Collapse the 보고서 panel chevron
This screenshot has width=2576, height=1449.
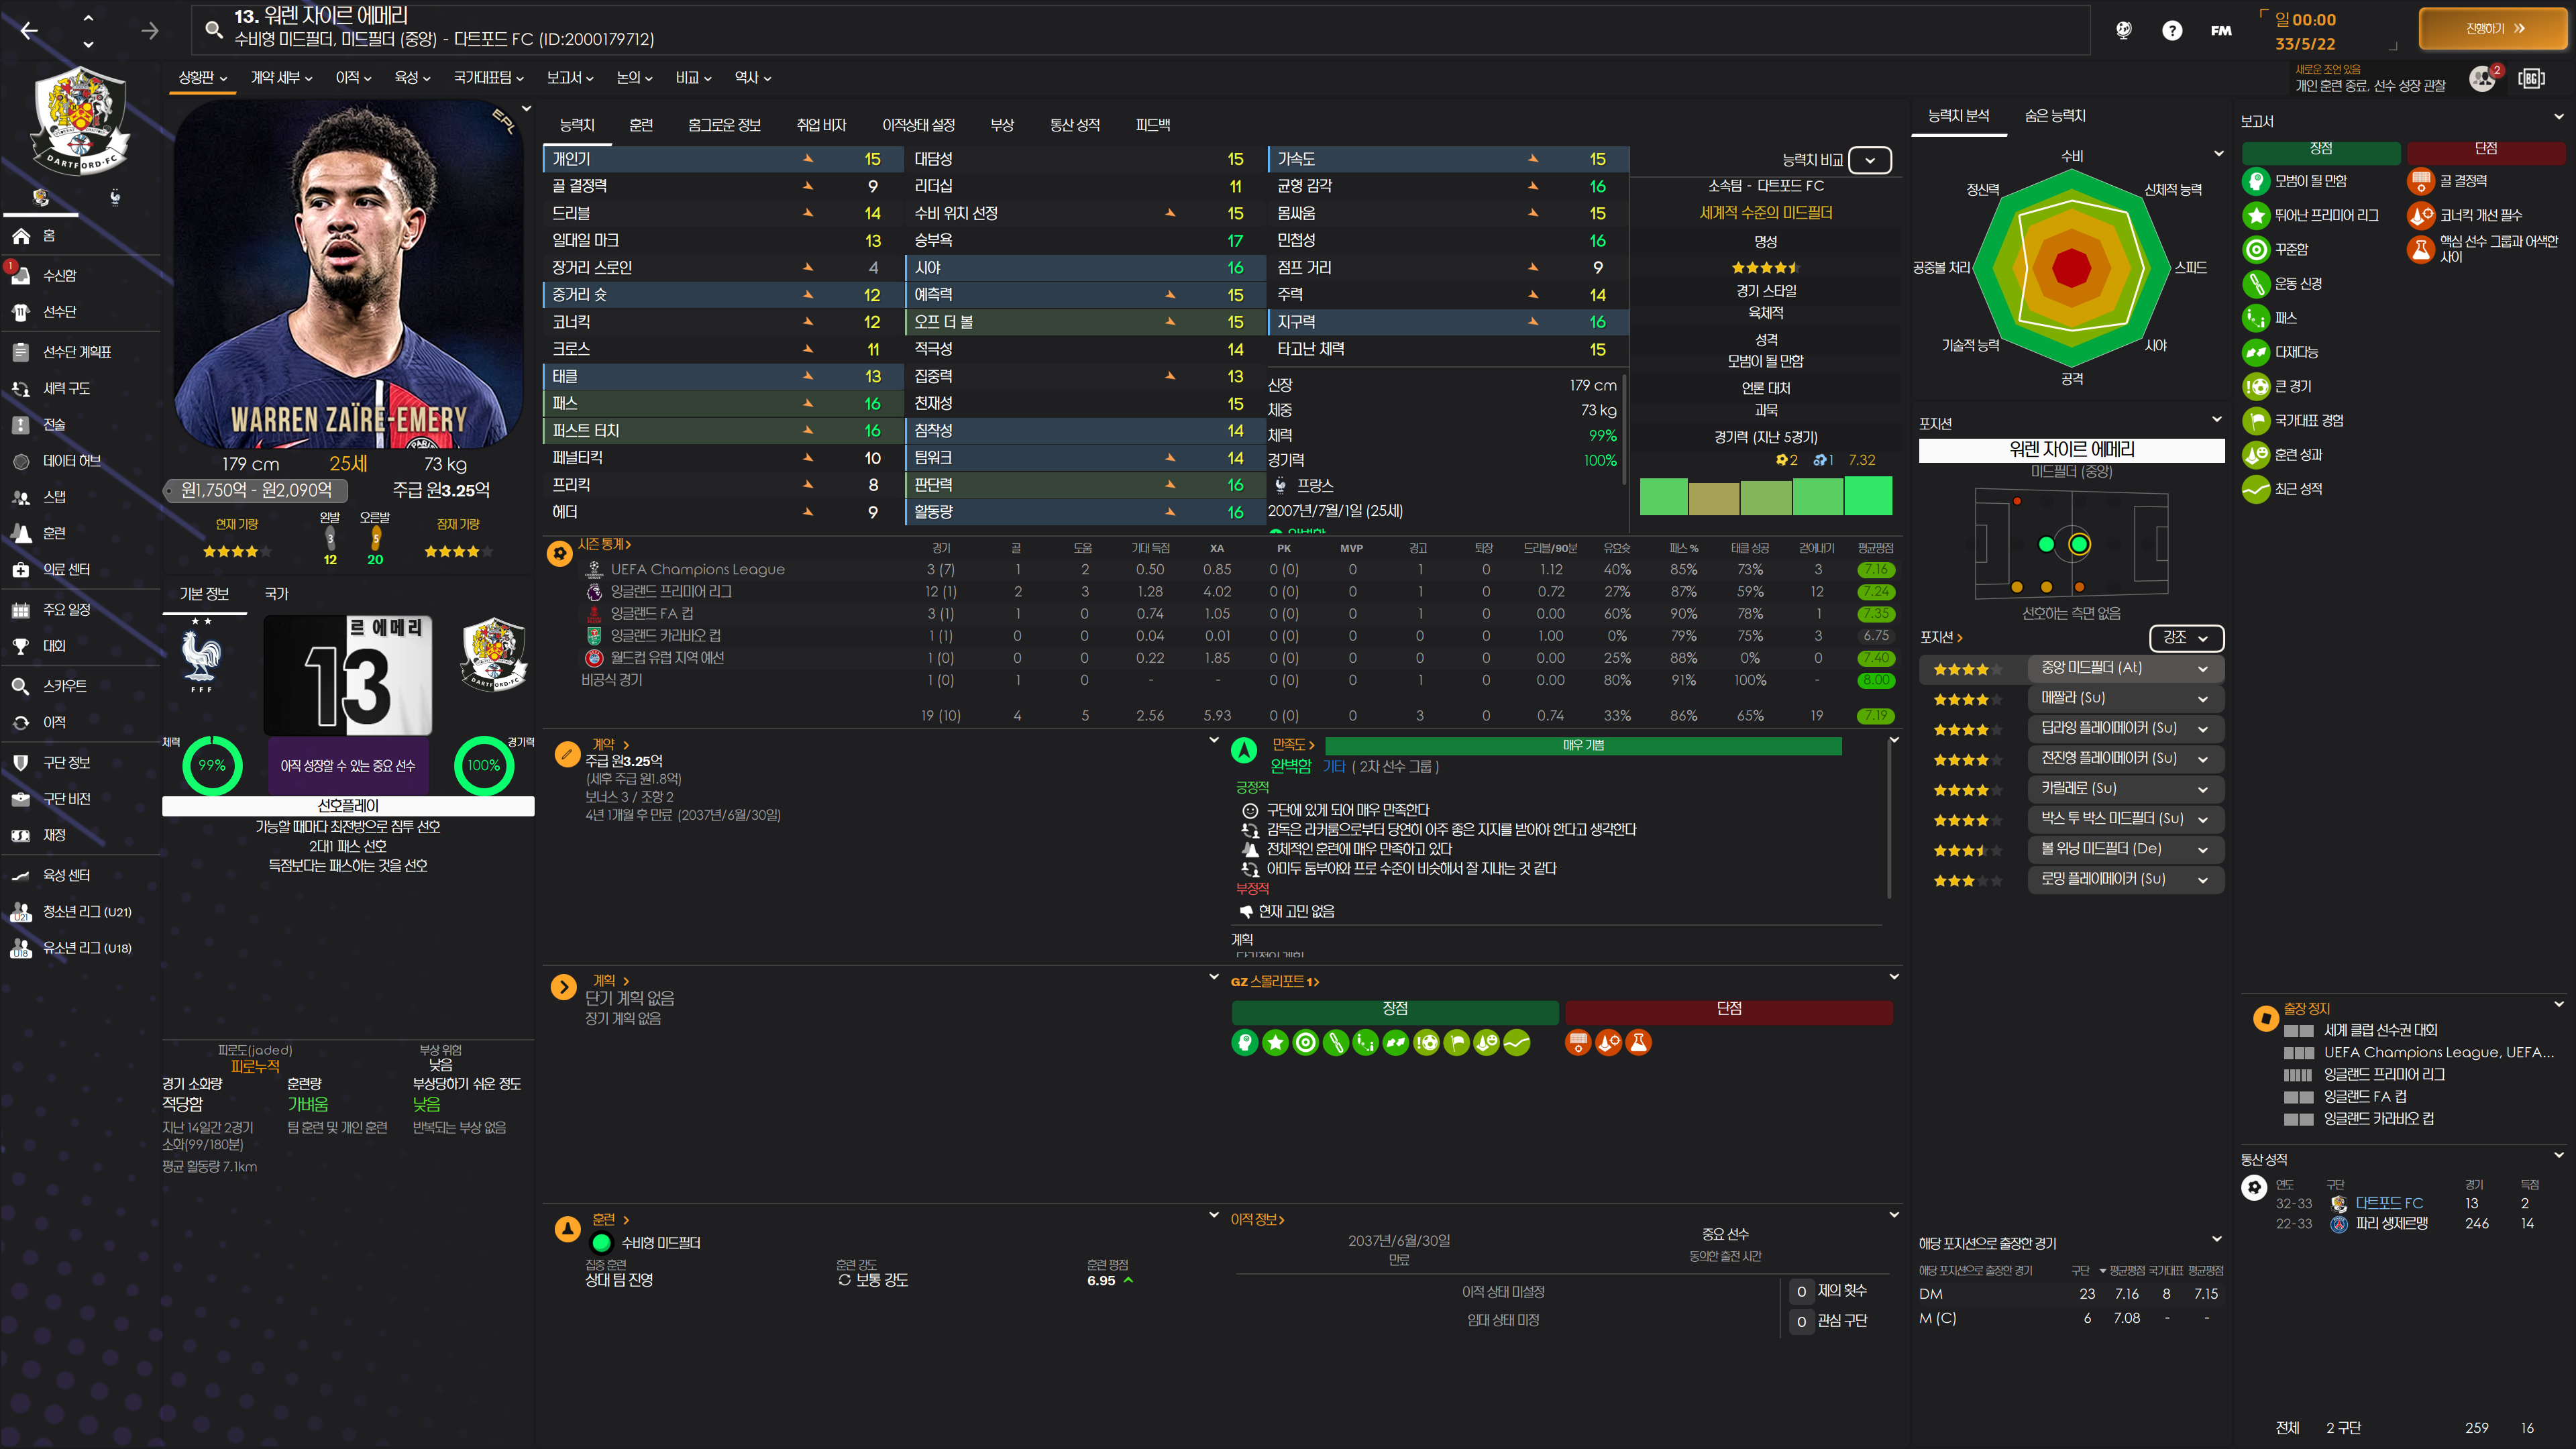pos(2559,117)
